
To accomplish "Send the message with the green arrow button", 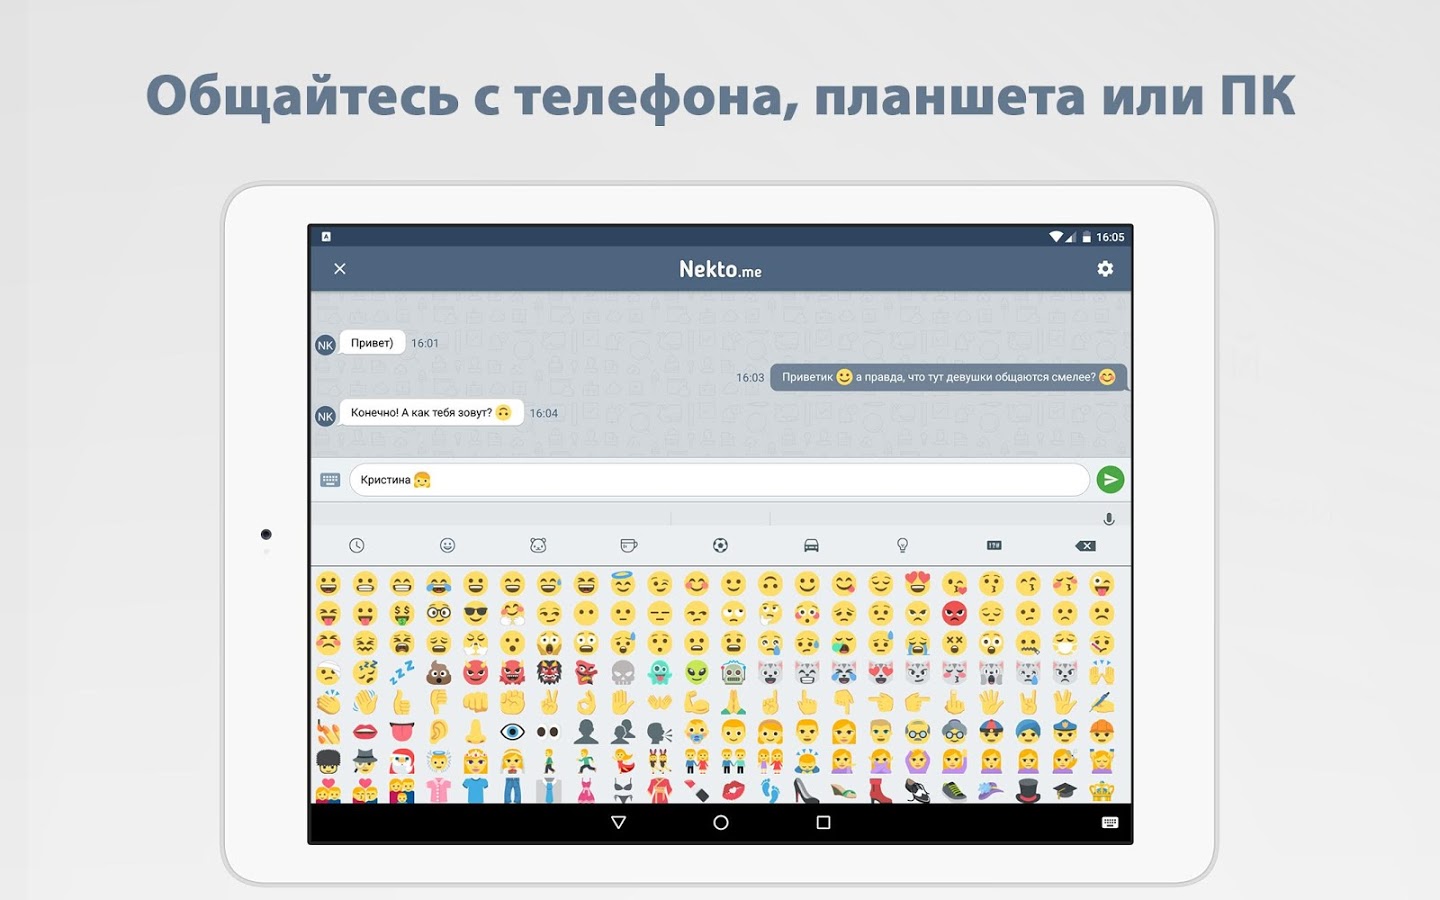I will pyautogui.click(x=1110, y=480).
